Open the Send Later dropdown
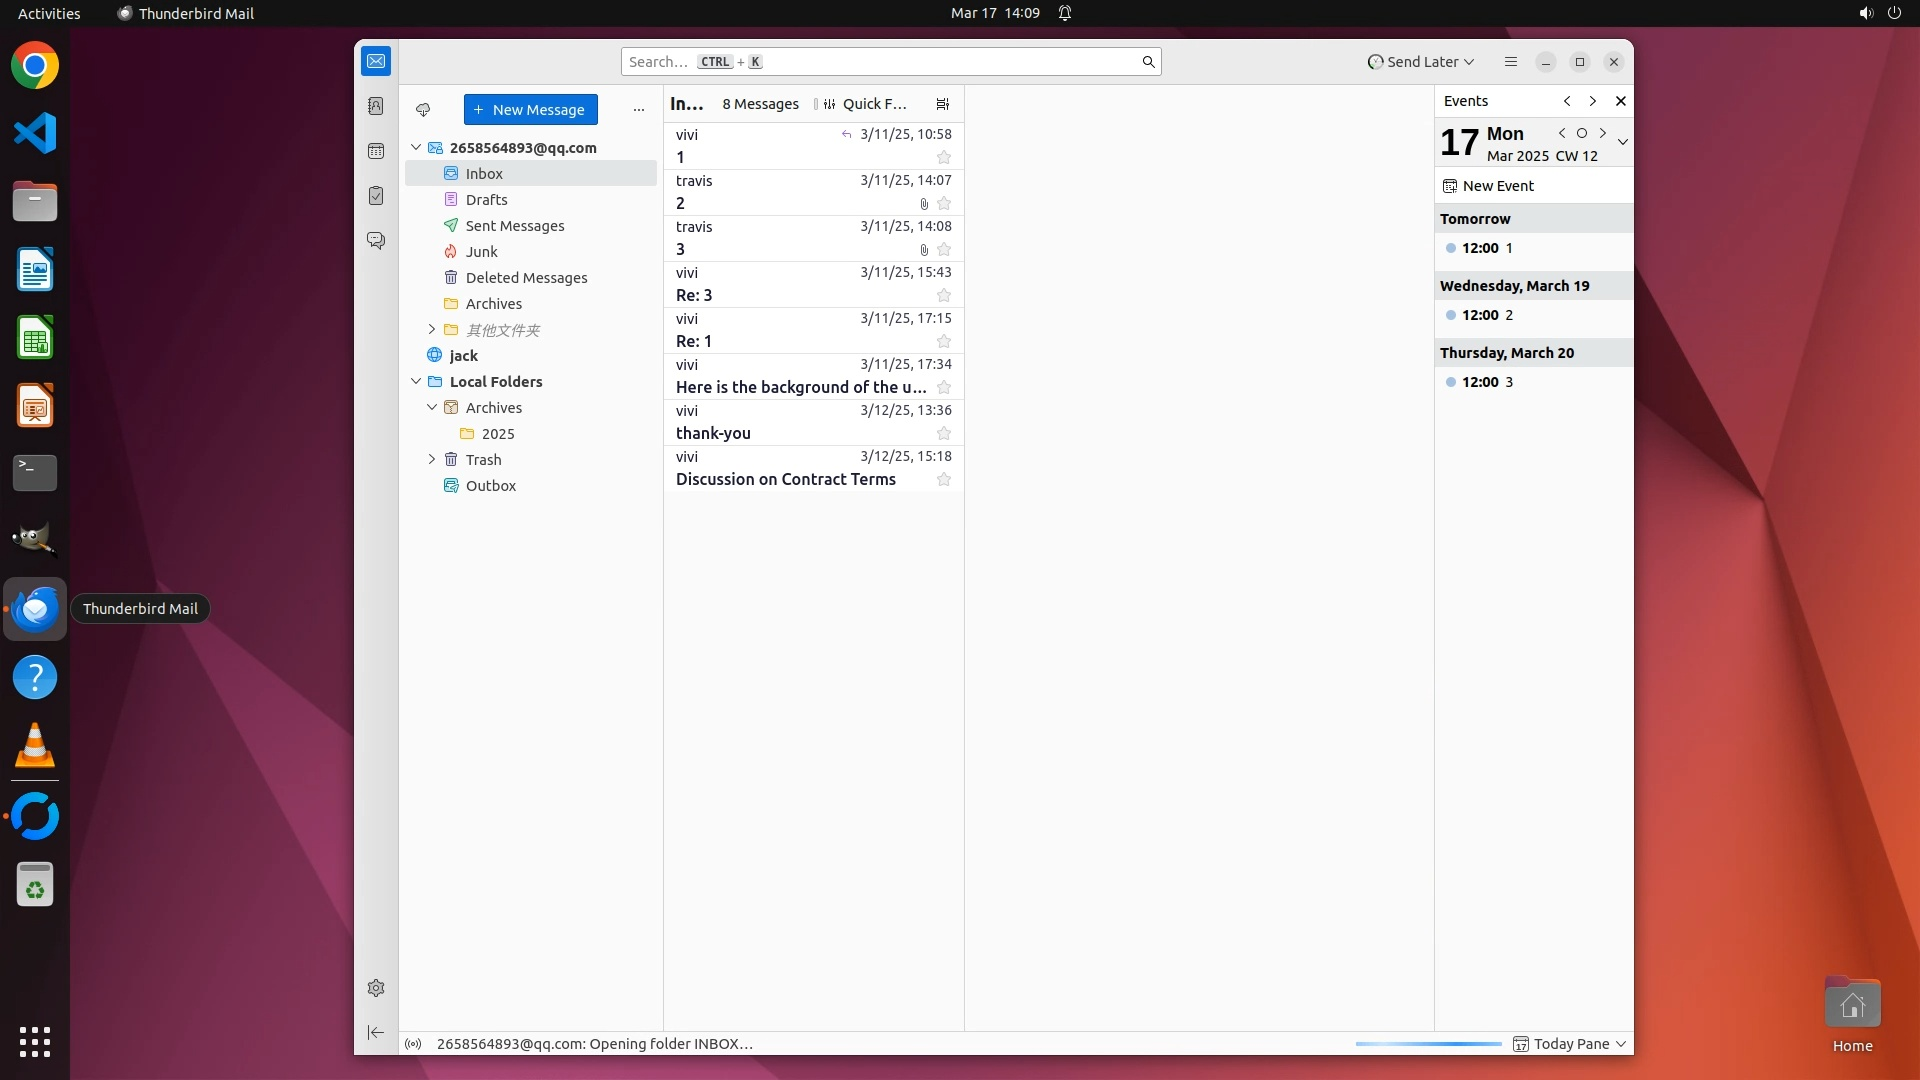 pyautogui.click(x=1421, y=62)
